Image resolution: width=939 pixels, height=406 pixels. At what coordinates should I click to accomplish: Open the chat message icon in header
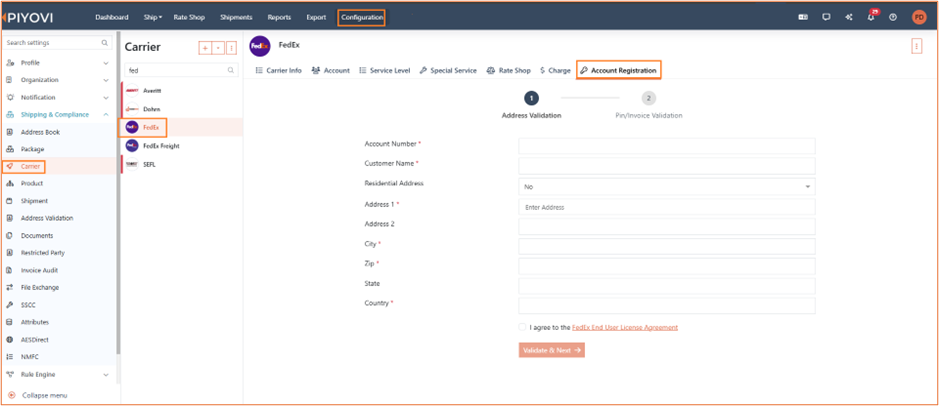point(826,17)
